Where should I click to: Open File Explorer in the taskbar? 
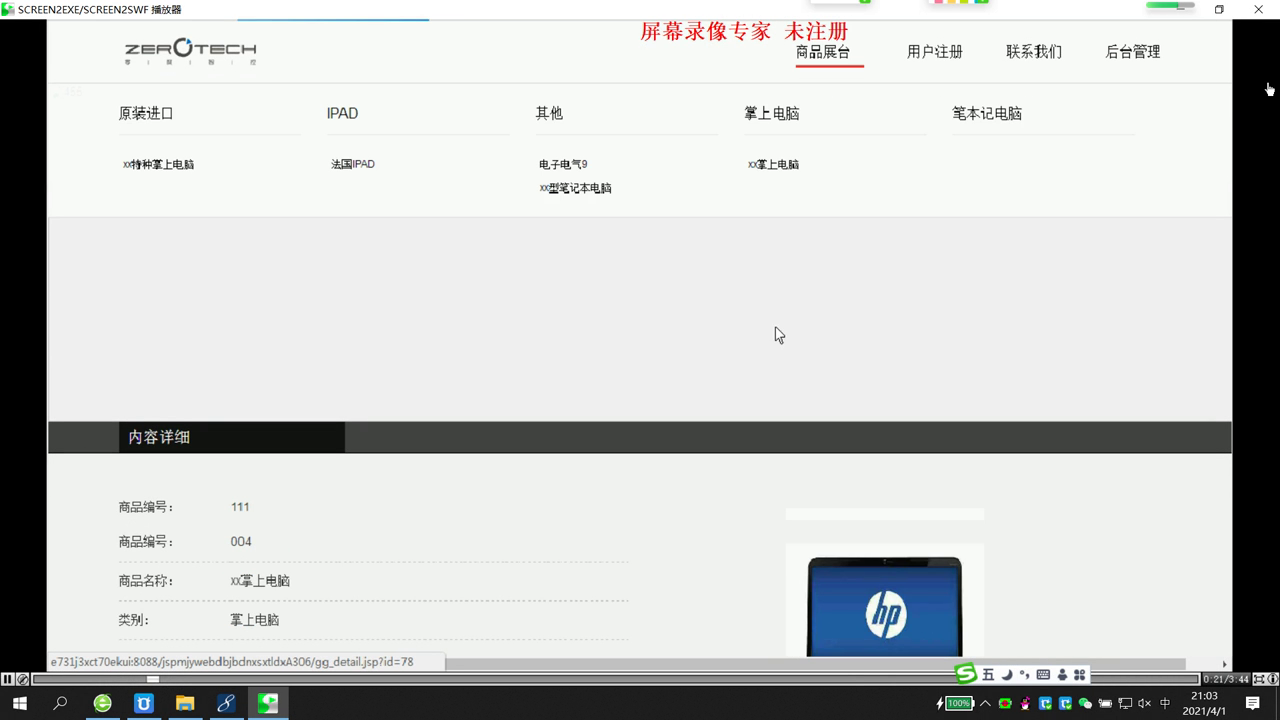pos(185,703)
